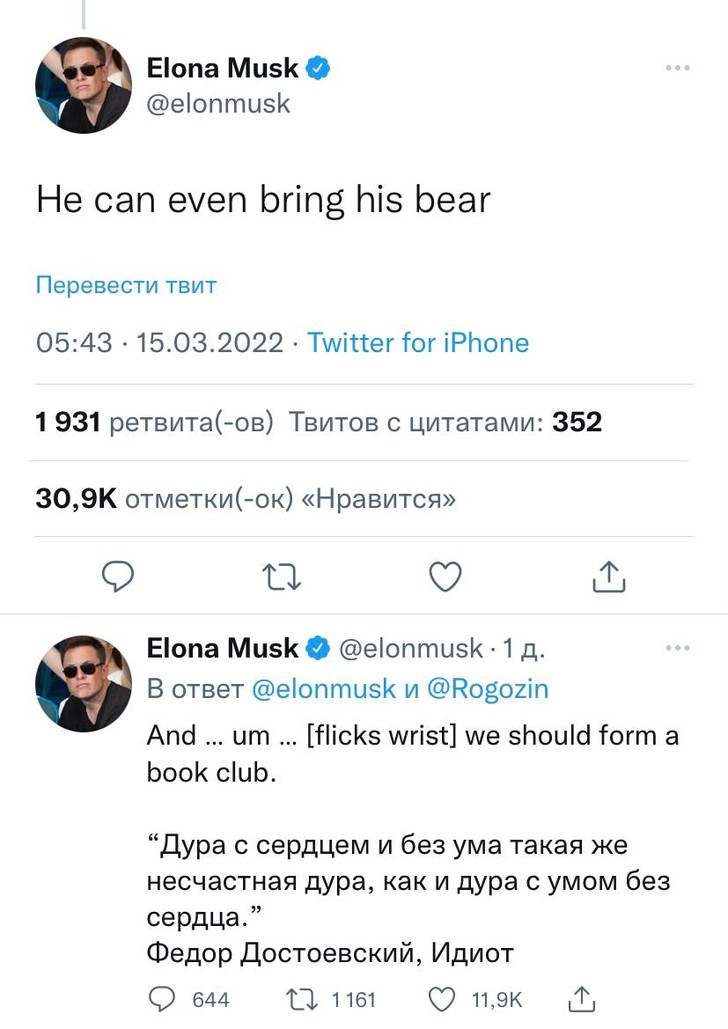Retweet the main 'bear' tweet
Screen dimensions: 728x1029
point(281,576)
